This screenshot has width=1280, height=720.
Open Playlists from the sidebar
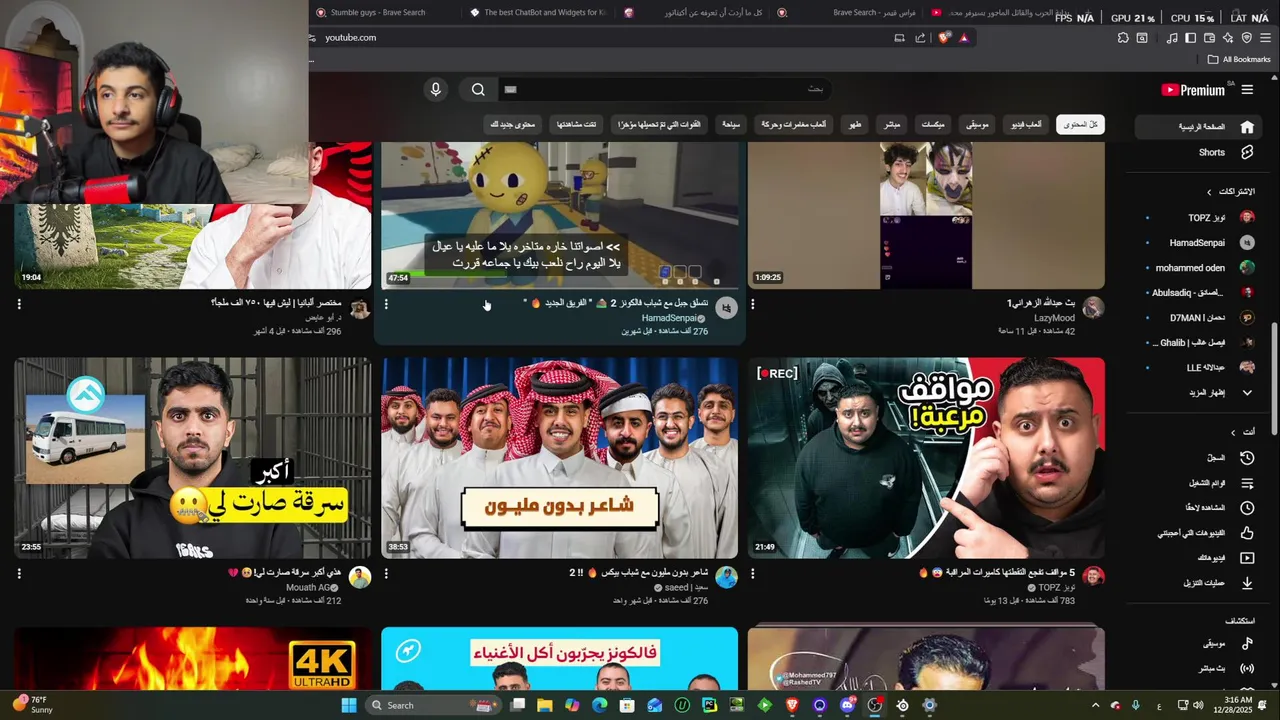click(x=1196, y=482)
